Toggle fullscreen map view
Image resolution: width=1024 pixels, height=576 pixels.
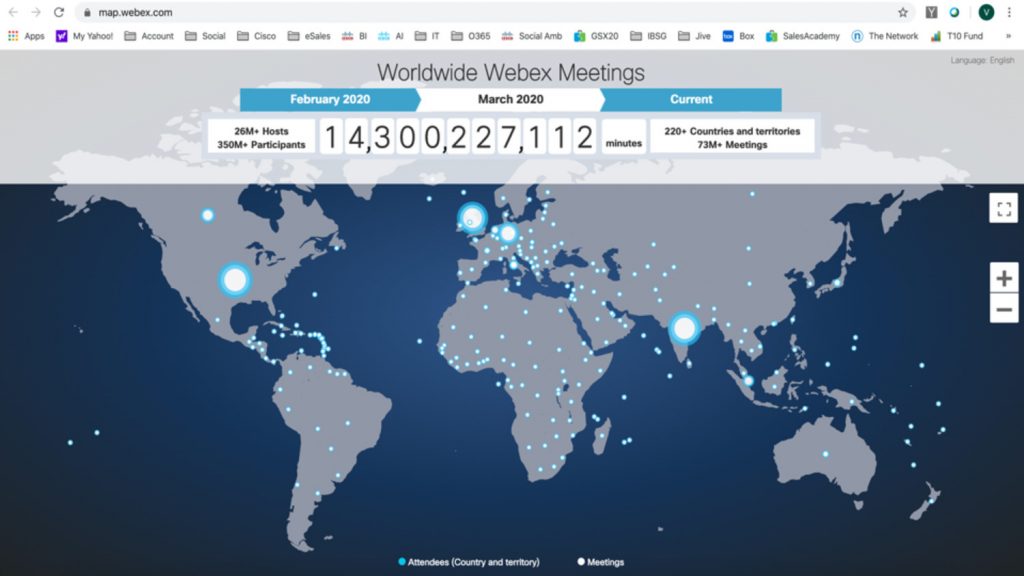[x=1004, y=209]
